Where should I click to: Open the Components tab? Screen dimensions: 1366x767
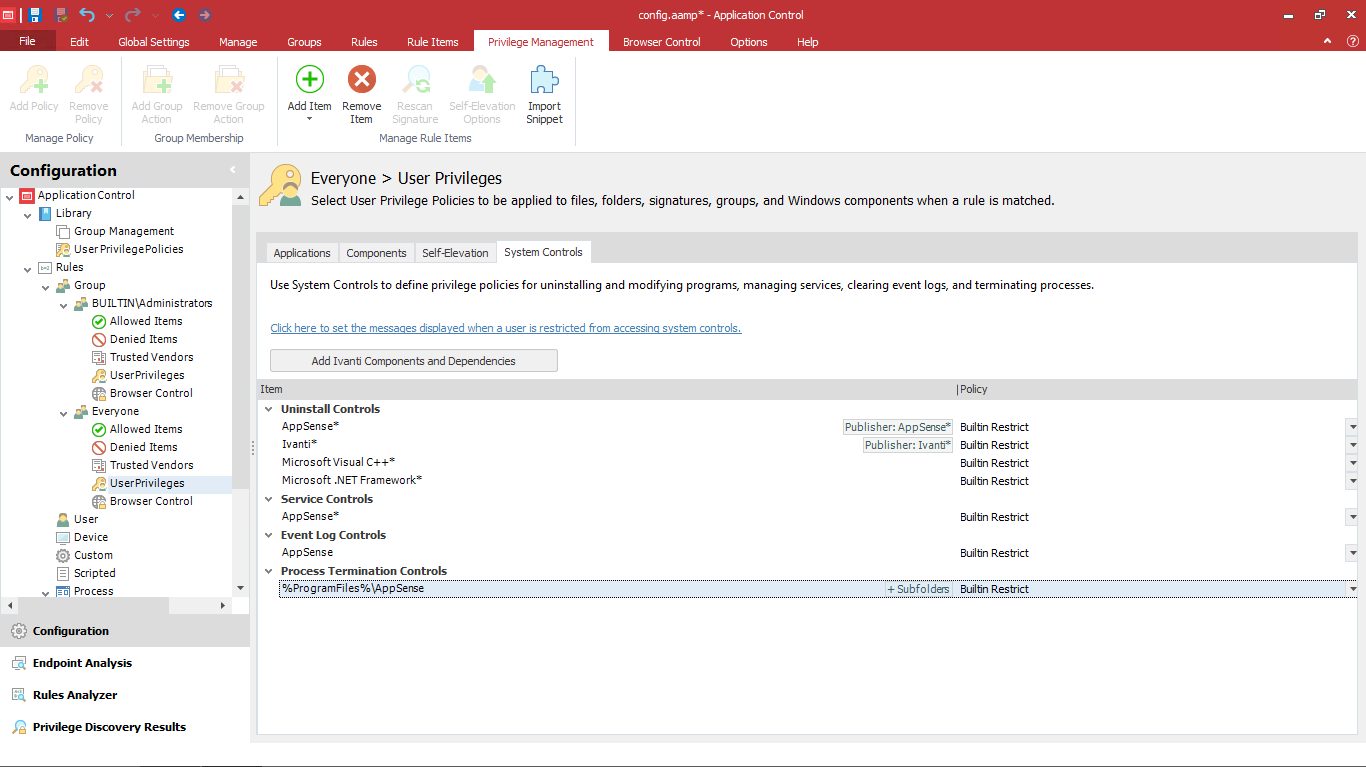coord(376,253)
